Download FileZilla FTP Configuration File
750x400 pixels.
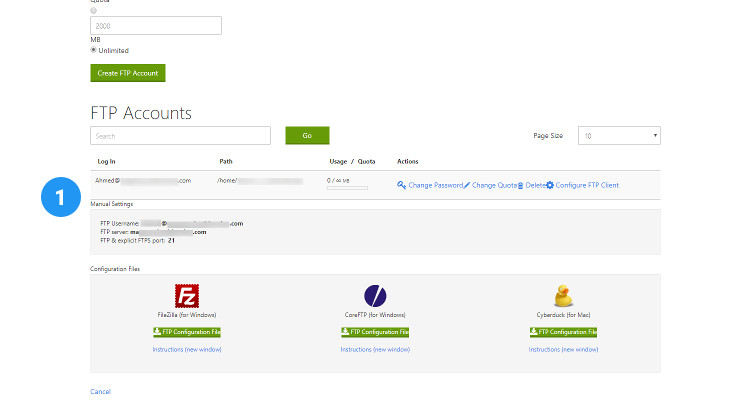coord(187,331)
